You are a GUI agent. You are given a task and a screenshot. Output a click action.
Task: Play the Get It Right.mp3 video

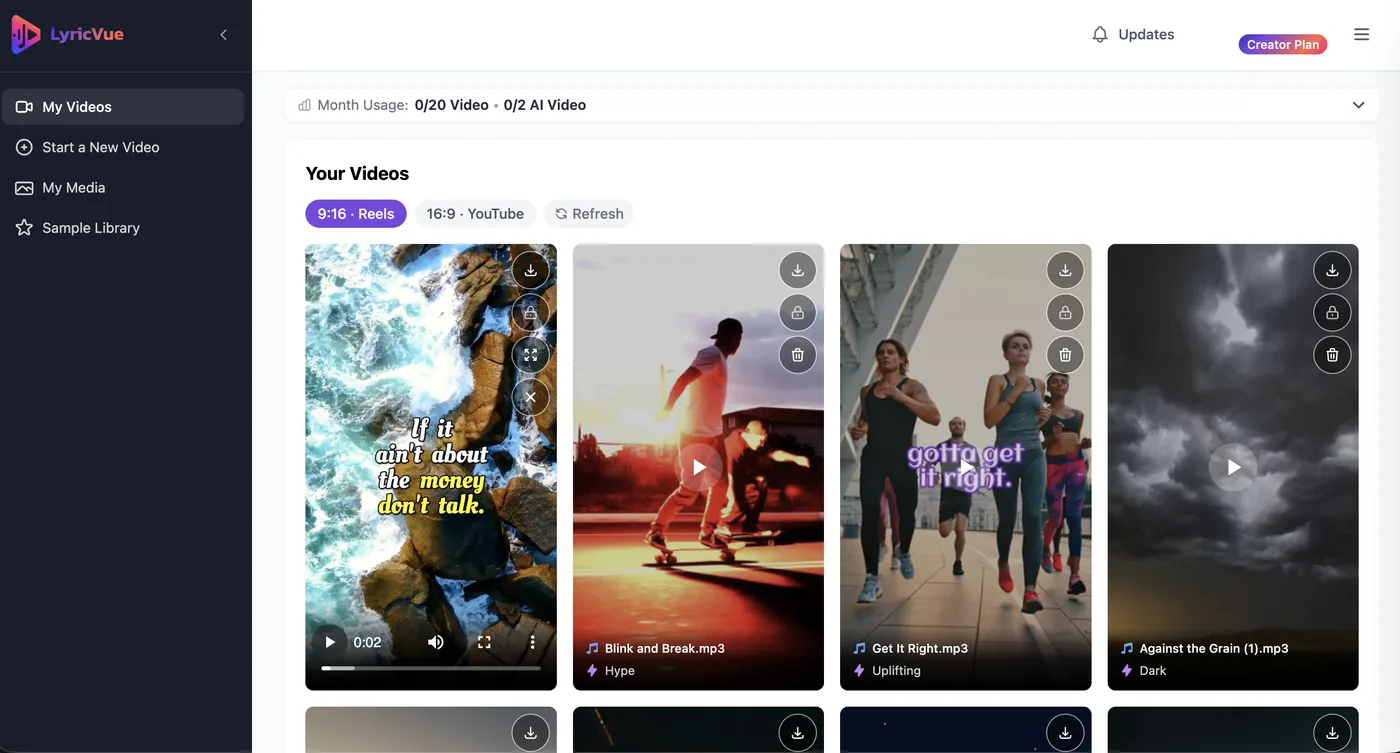(966, 467)
